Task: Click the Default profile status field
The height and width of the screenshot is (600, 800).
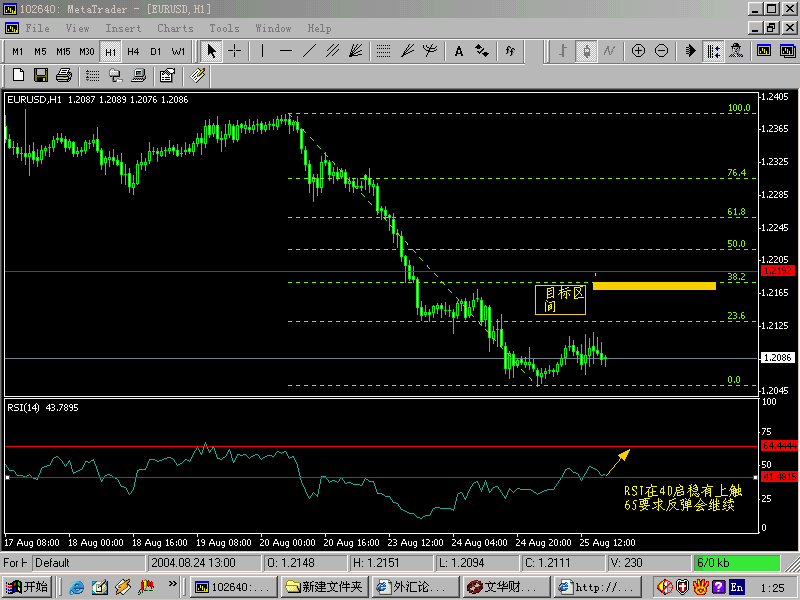Action: pyautogui.click(x=89, y=563)
